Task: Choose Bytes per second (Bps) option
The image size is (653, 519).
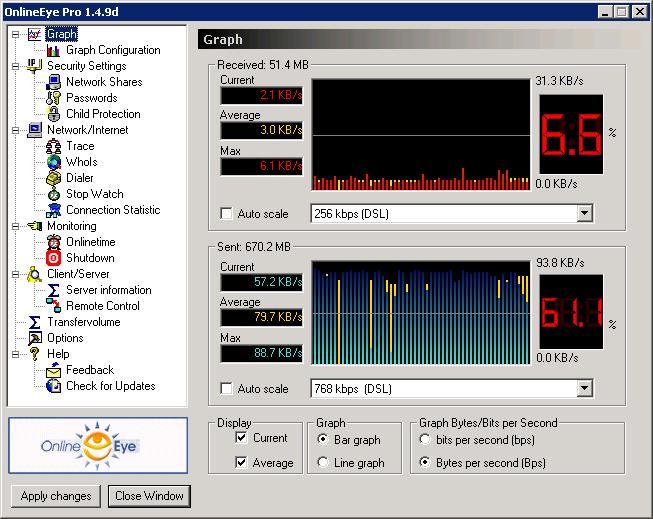Action: tap(425, 462)
